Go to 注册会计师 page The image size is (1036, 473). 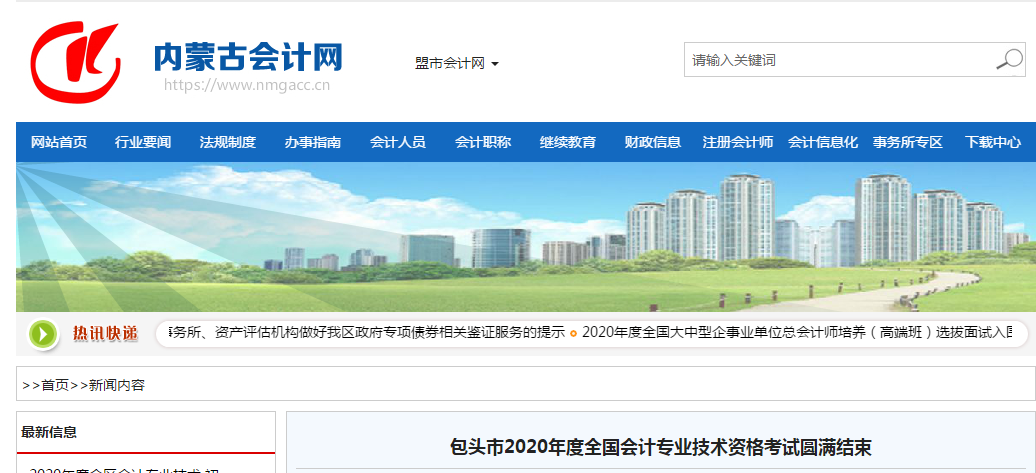[738, 142]
